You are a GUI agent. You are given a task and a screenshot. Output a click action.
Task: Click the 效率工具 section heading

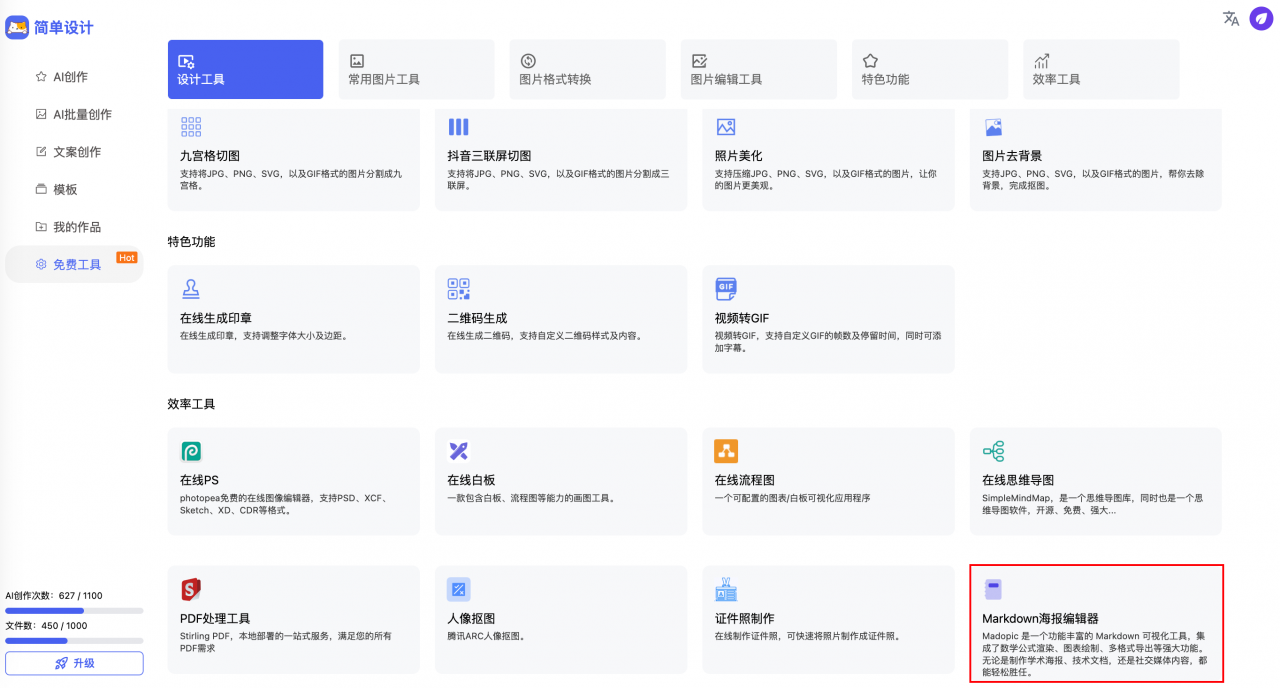(x=191, y=404)
